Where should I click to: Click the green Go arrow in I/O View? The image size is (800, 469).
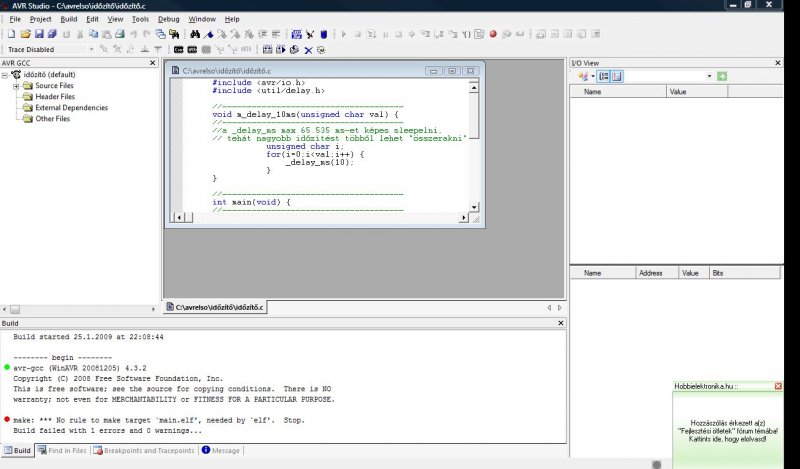(722, 76)
